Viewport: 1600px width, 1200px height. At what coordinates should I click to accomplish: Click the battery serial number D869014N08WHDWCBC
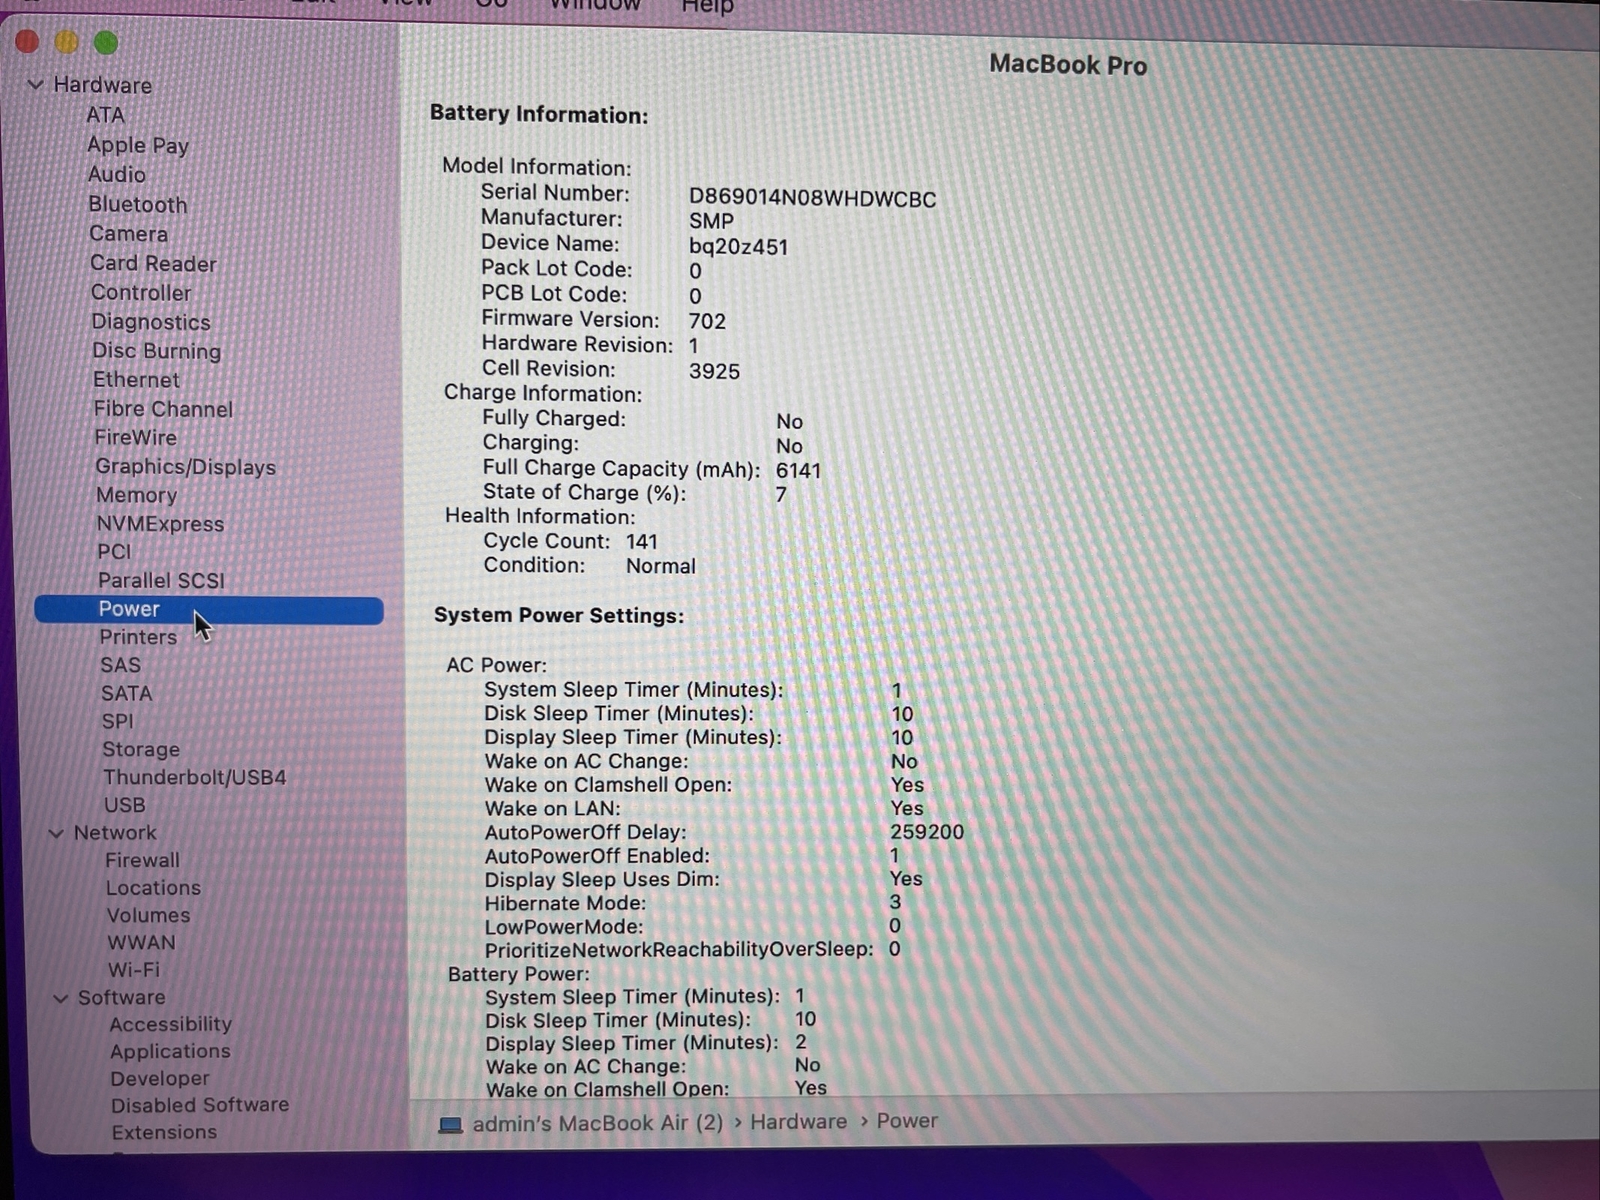(812, 199)
